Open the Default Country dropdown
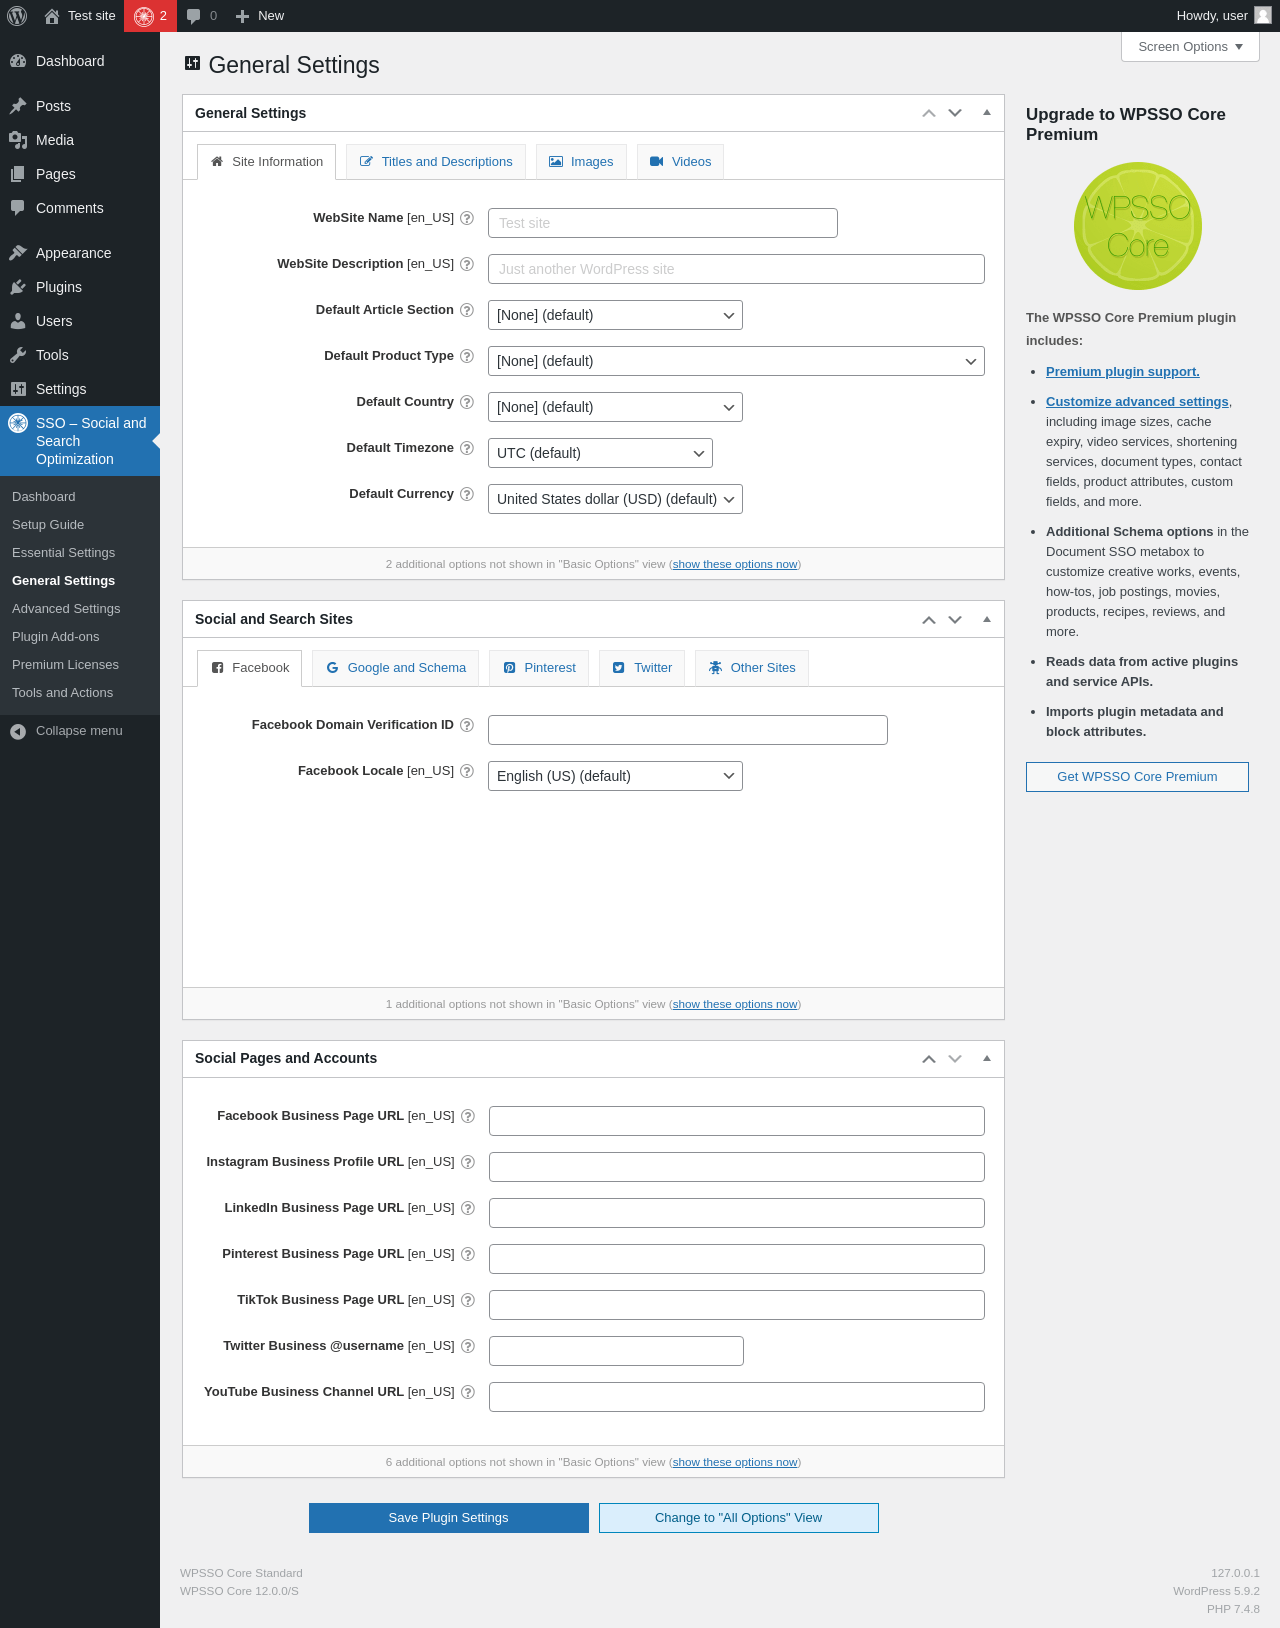Viewport: 1280px width, 1628px height. (615, 407)
